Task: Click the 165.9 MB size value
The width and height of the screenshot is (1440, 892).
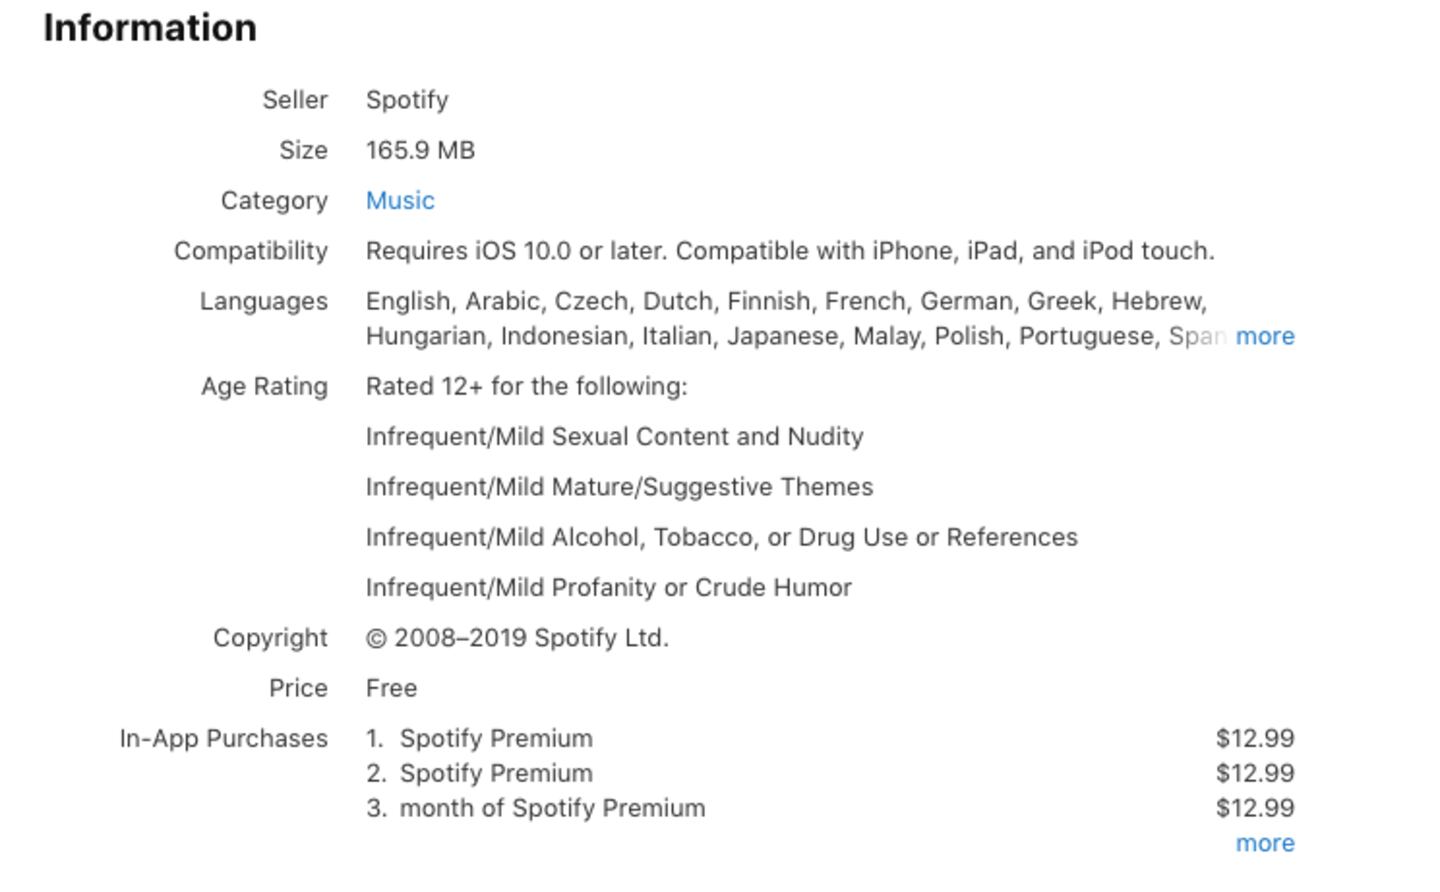Action: 420,150
